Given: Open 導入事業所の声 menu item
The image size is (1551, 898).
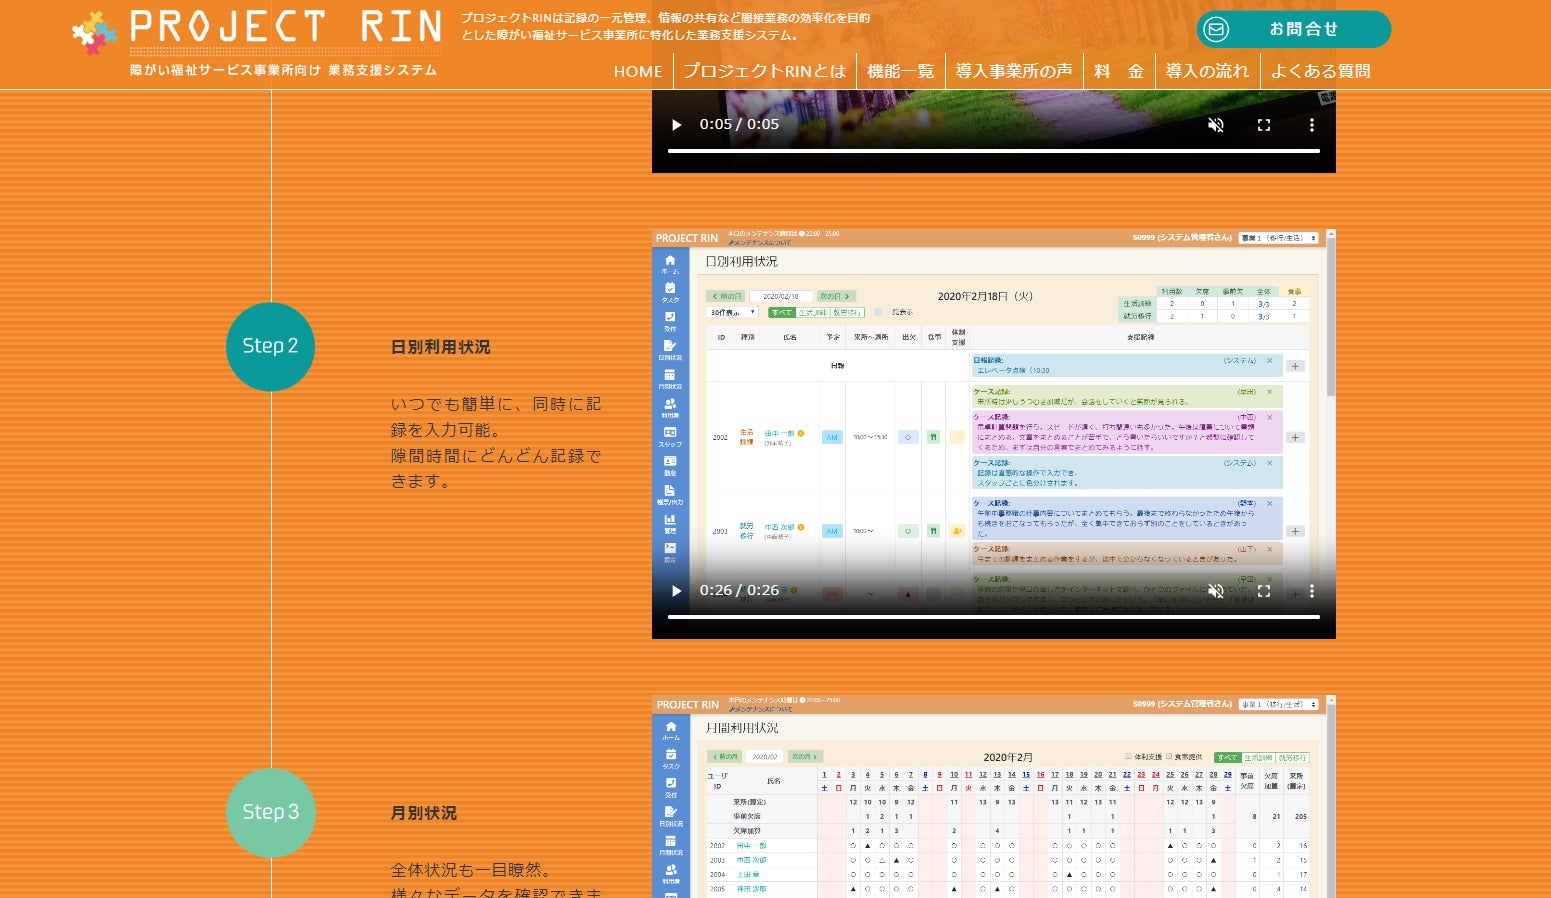Looking at the screenshot, I should (x=1013, y=71).
